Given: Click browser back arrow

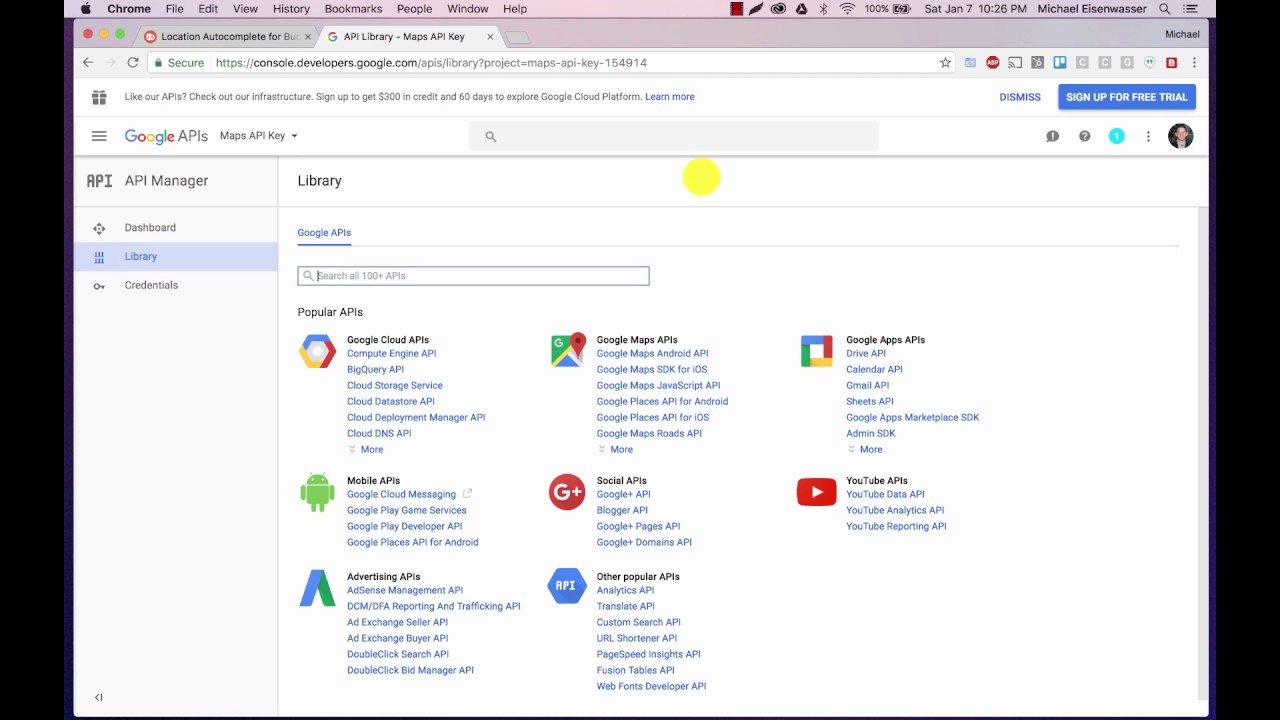Looking at the screenshot, I should coord(88,62).
